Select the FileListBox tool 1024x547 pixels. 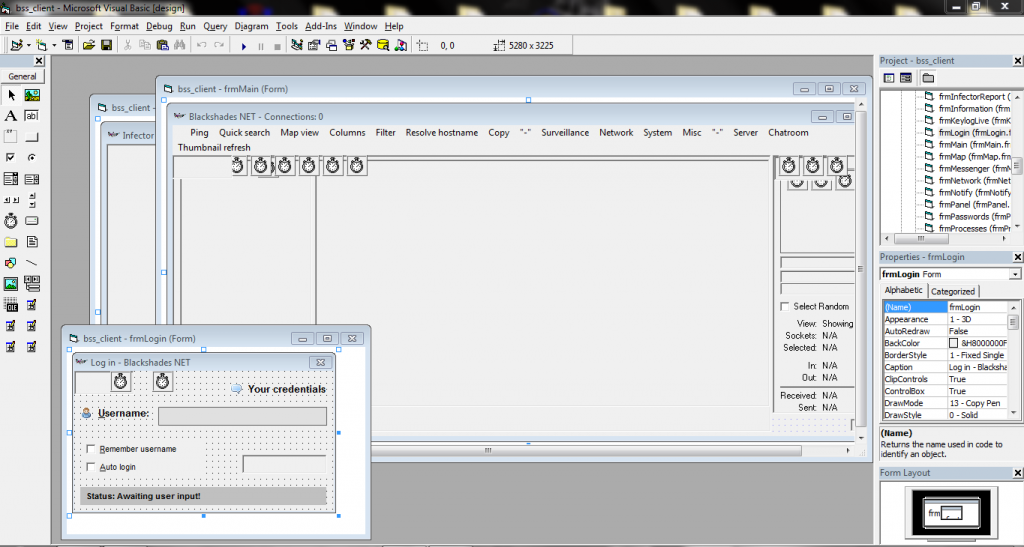(32, 242)
